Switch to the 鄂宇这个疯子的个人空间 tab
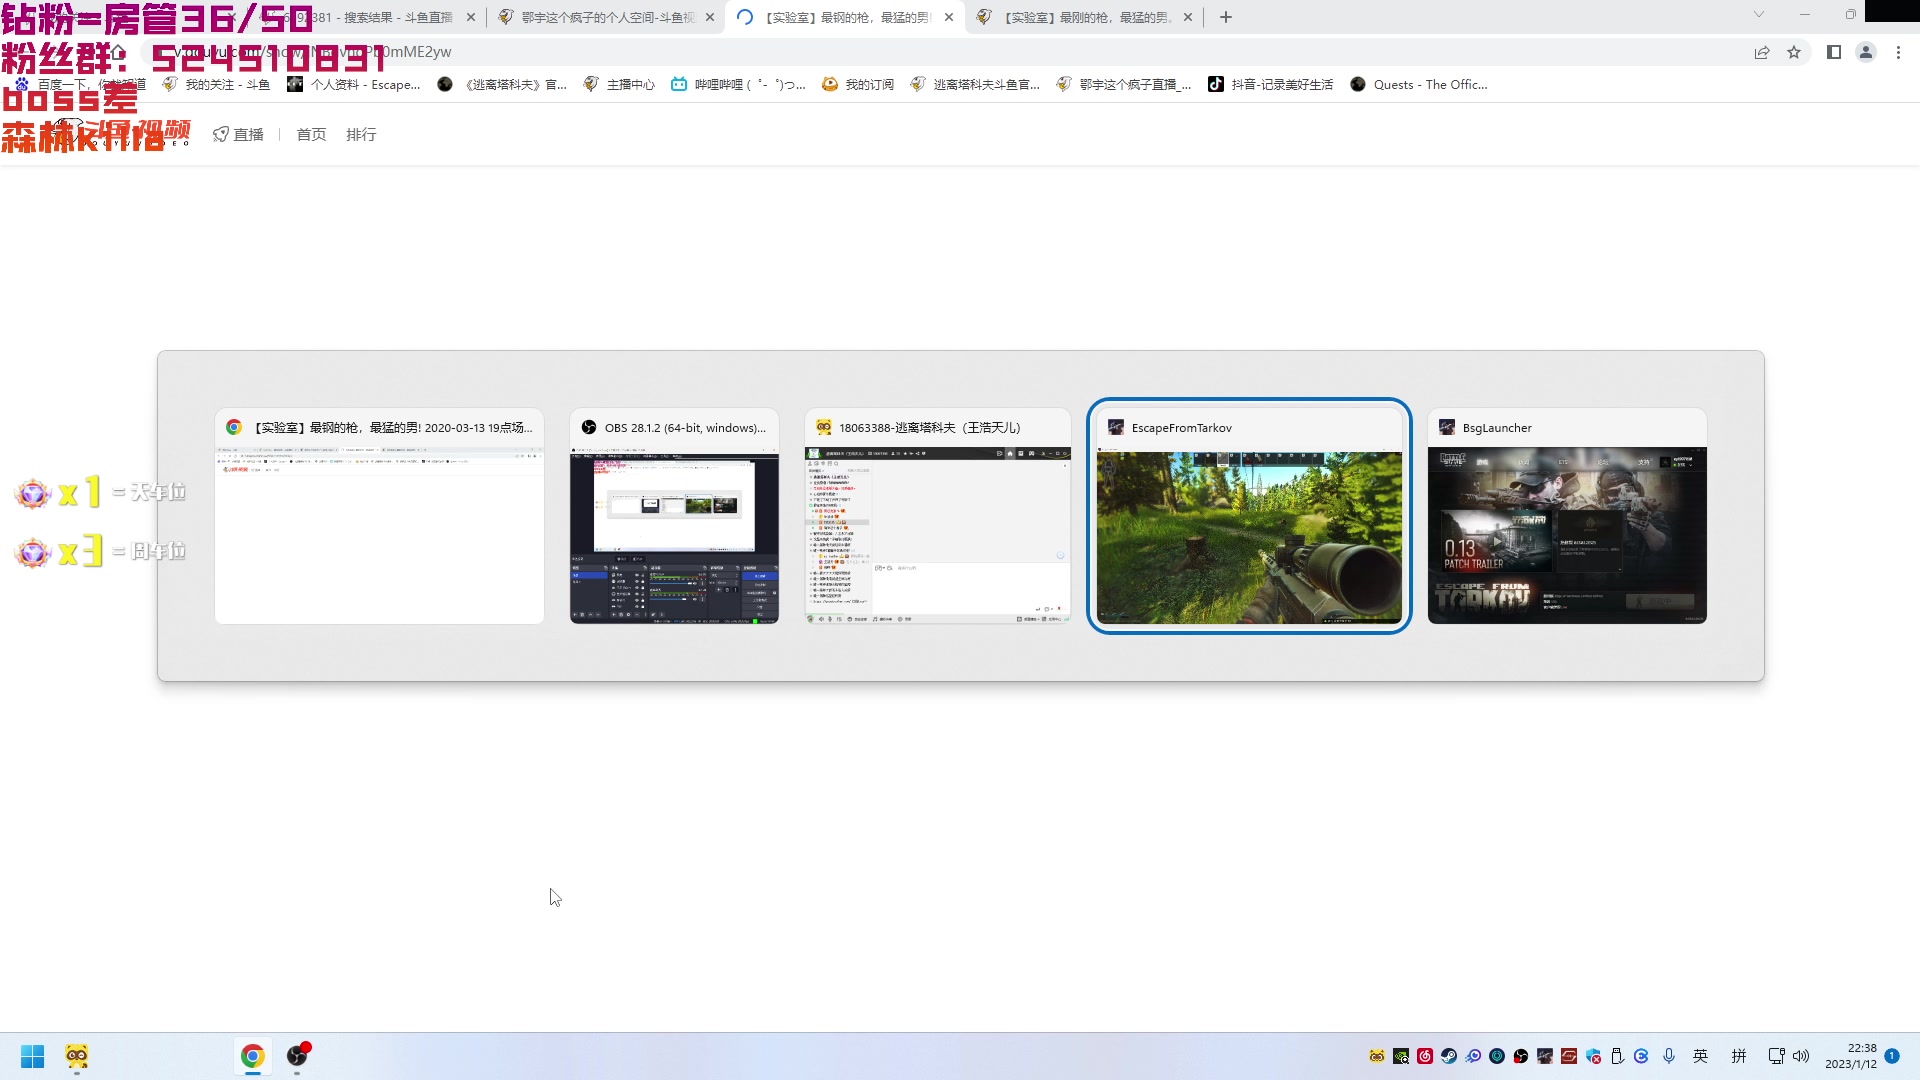This screenshot has height=1080, width=1920. click(x=608, y=17)
